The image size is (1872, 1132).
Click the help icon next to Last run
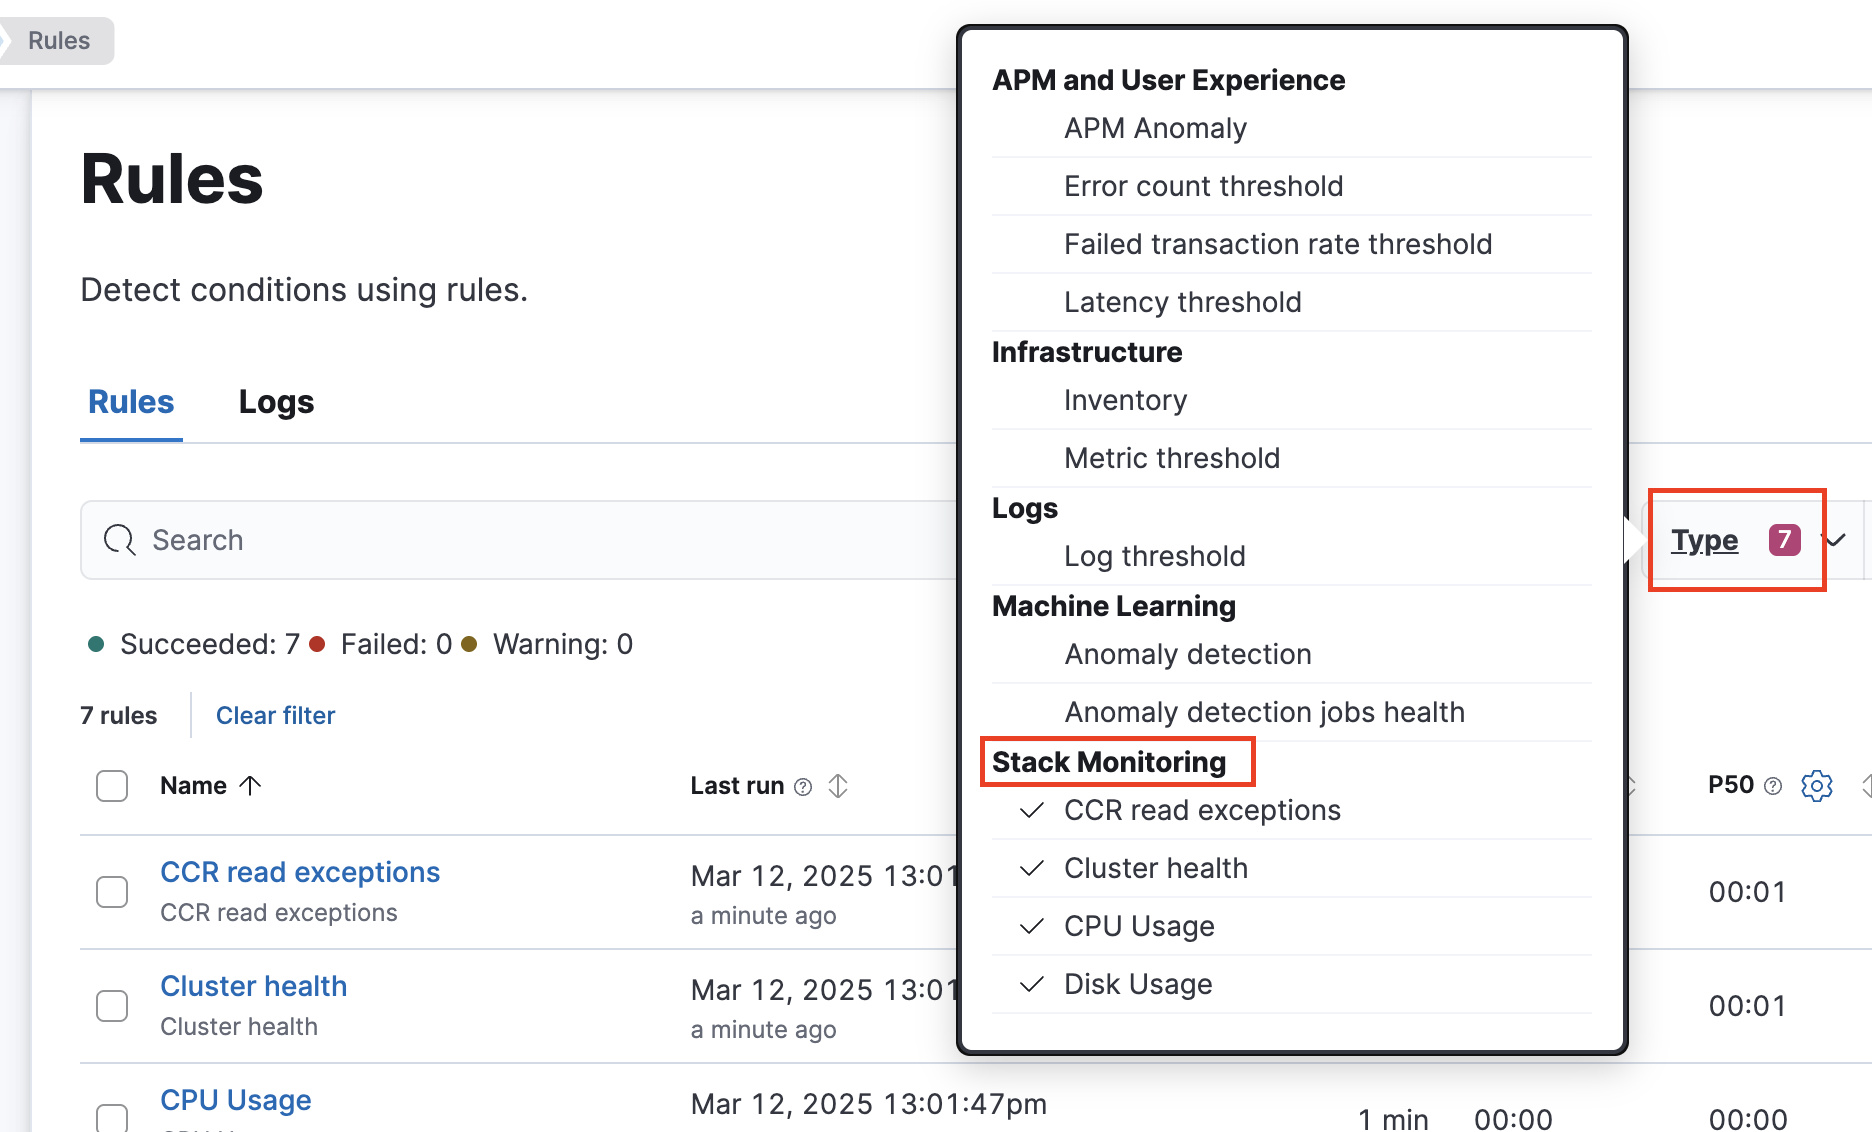(803, 787)
